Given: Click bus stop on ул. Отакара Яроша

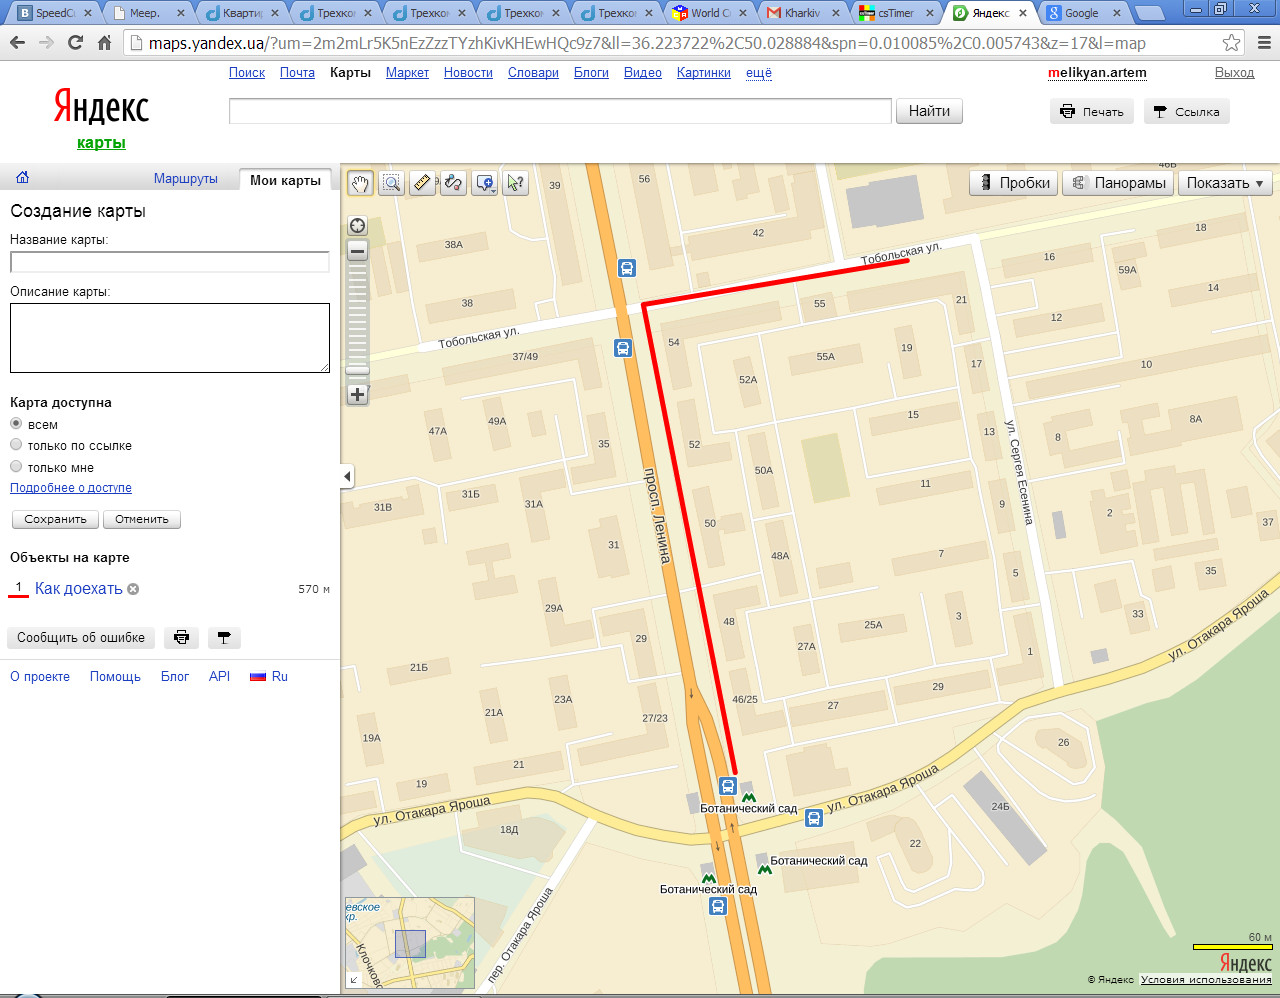Looking at the screenshot, I should pyautogui.click(x=814, y=819).
